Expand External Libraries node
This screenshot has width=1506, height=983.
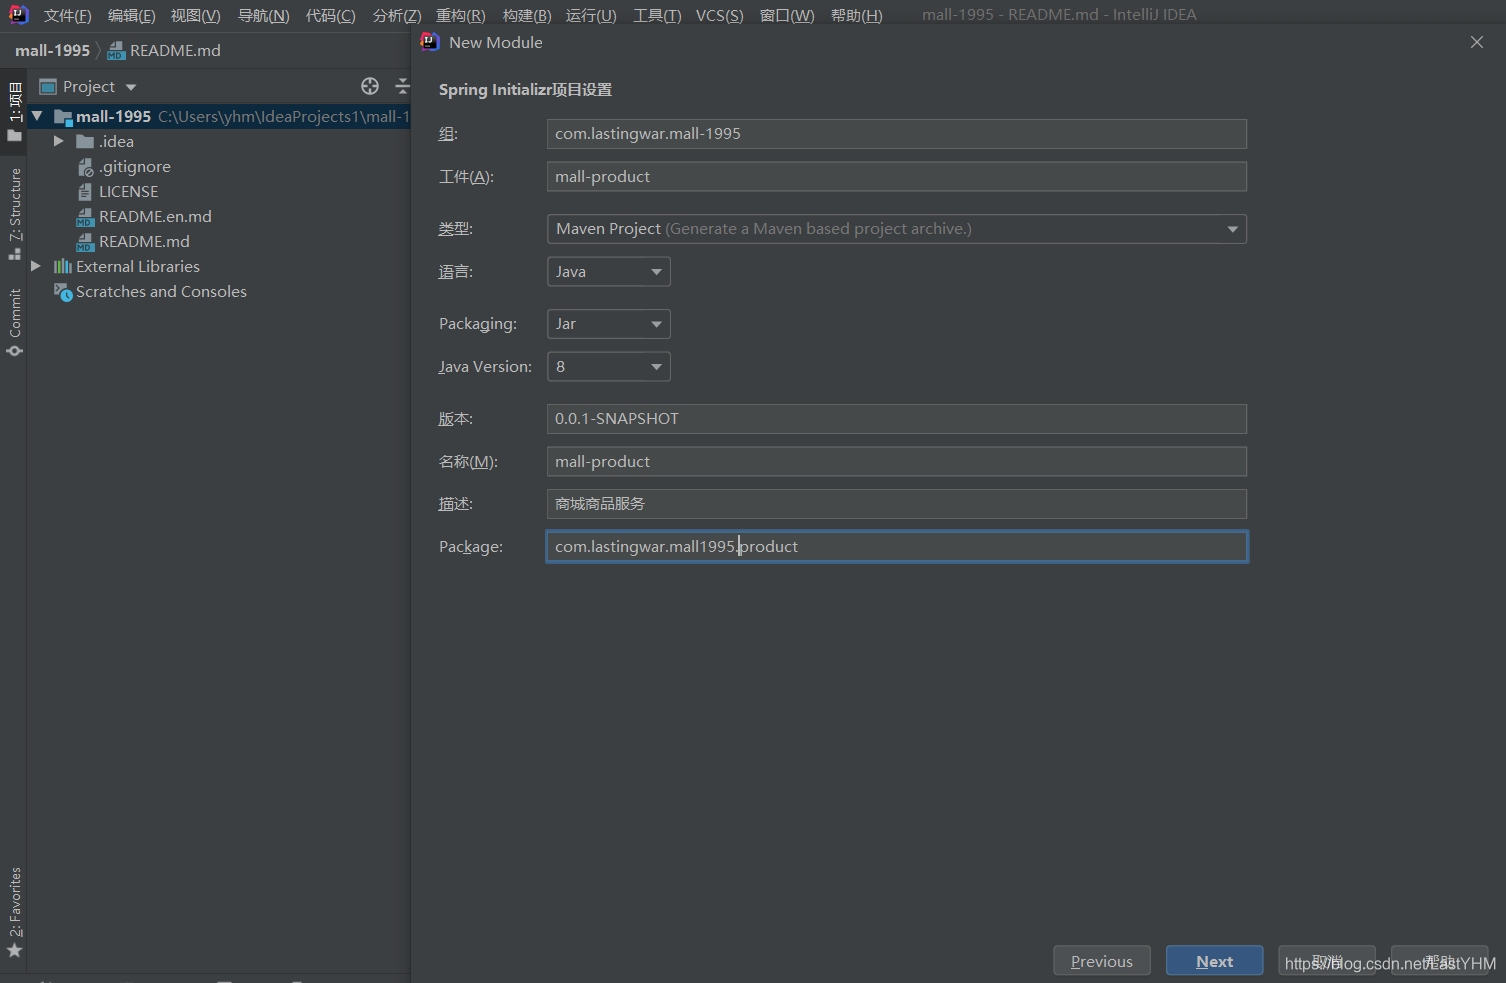click(x=36, y=266)
